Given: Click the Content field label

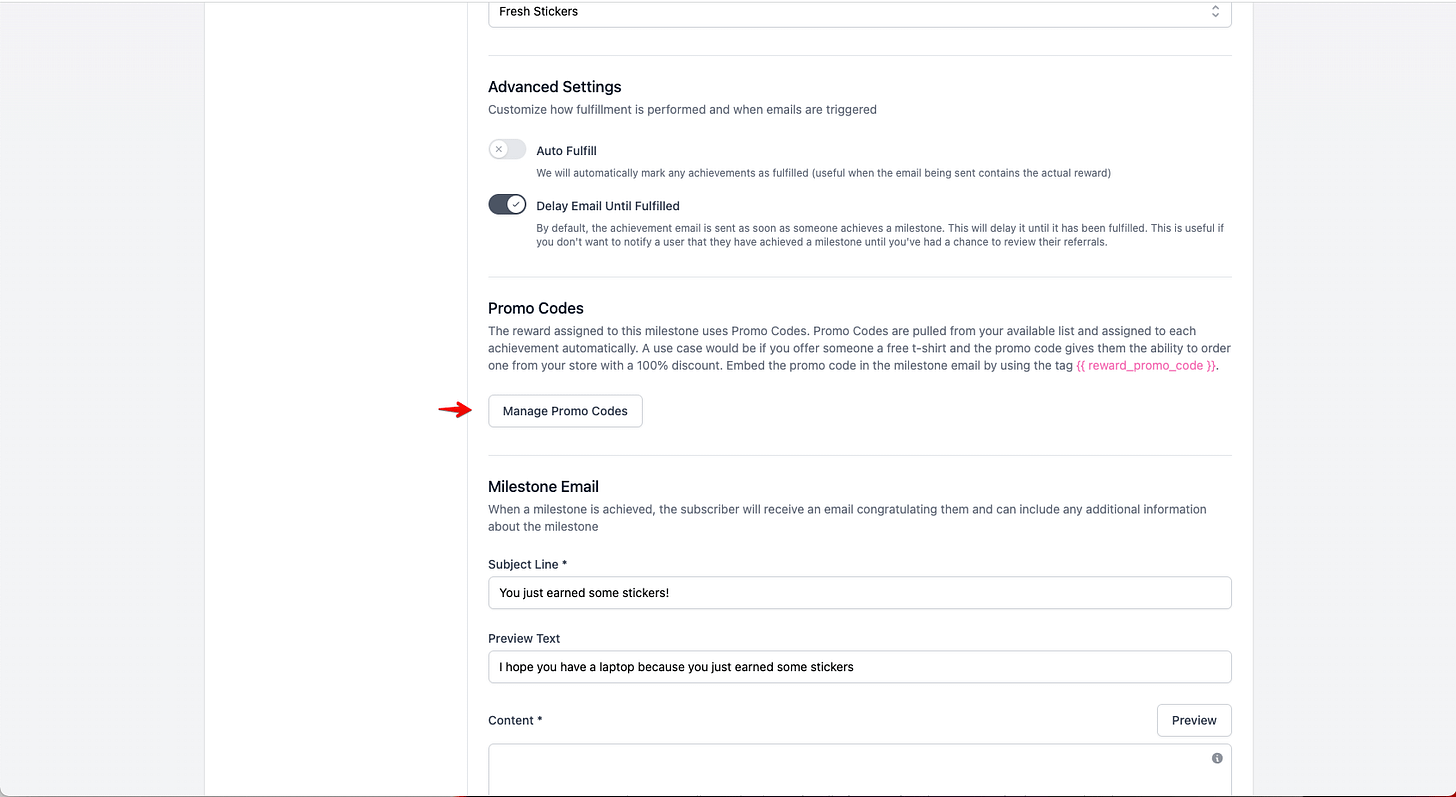Looking at the screenshot, I should pyautogui.click(x=515, y=721).
